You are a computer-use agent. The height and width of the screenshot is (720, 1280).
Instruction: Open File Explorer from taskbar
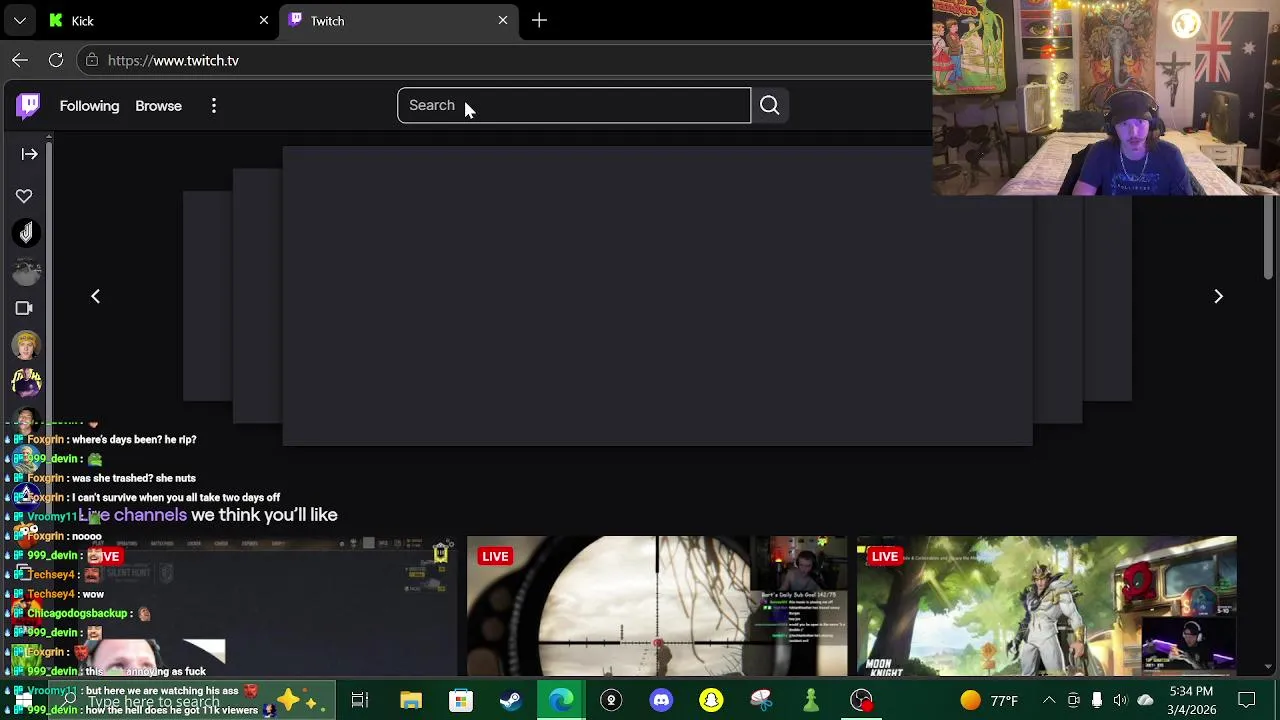click(x=411, y=700)
